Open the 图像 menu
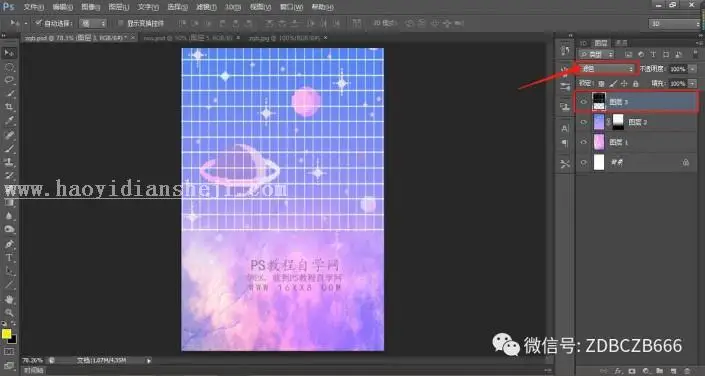 tap(90, 7)
